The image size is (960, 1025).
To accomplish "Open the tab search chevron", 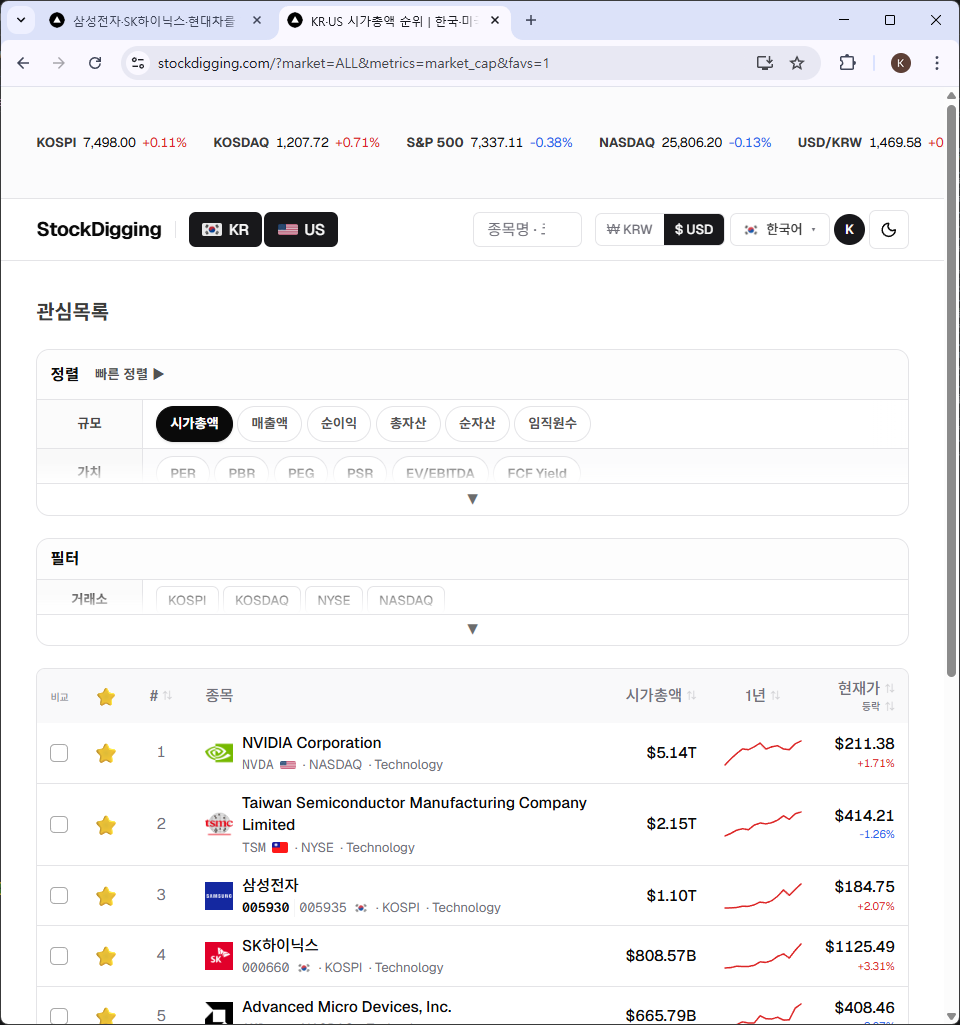I will (x=21, y=20).
